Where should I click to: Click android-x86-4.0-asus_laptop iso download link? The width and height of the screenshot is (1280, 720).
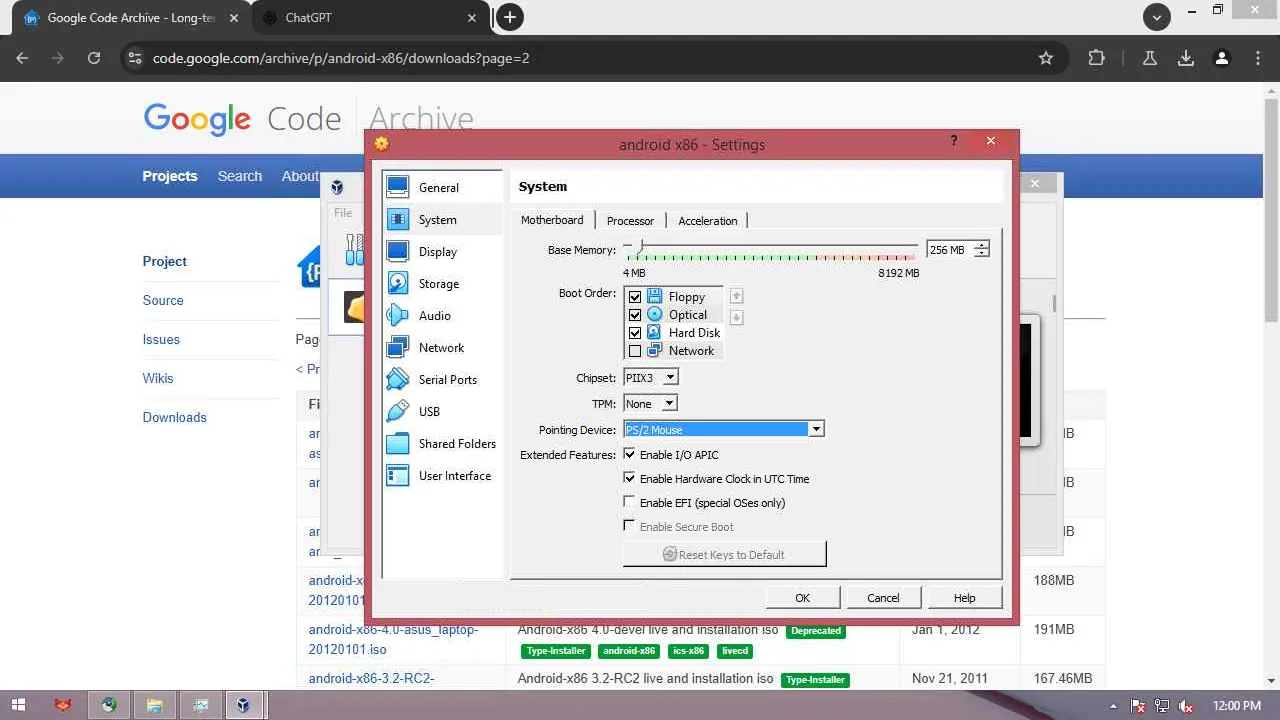coord(393,639)
